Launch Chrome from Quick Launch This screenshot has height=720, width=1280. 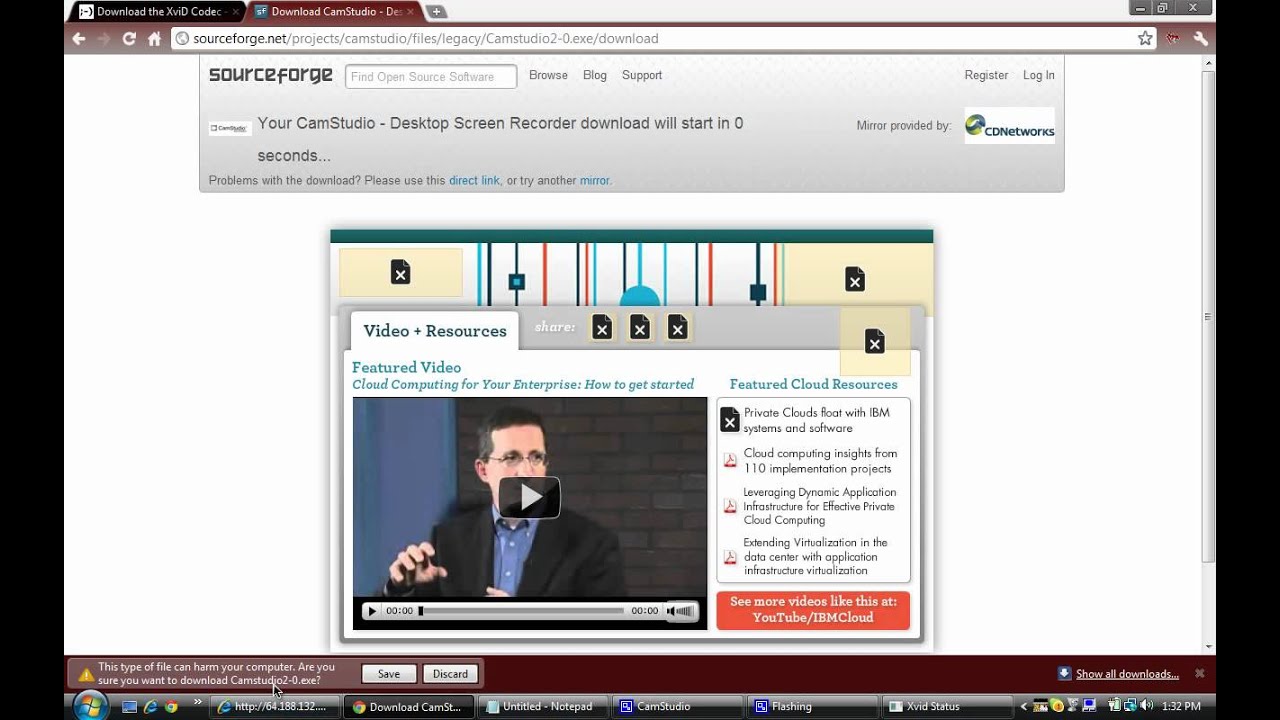[172, 706]
